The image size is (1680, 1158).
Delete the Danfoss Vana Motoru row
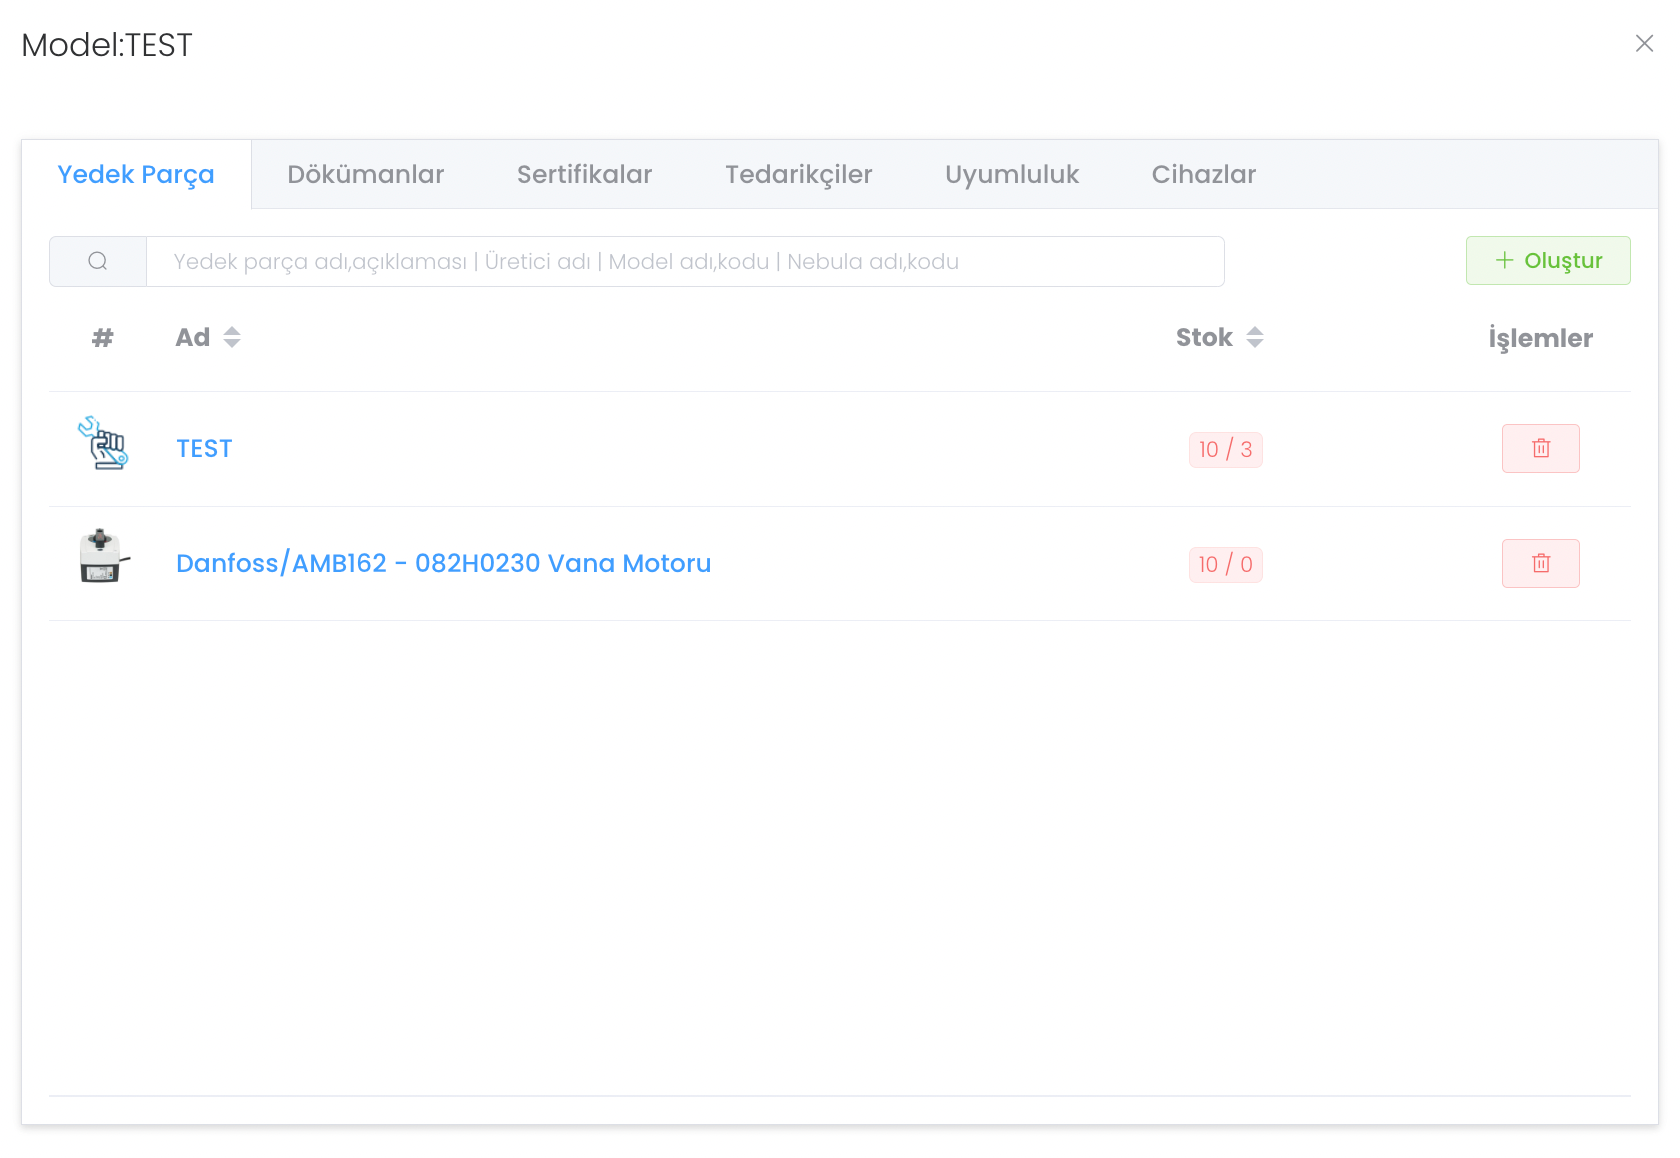tap(1540, 564)
